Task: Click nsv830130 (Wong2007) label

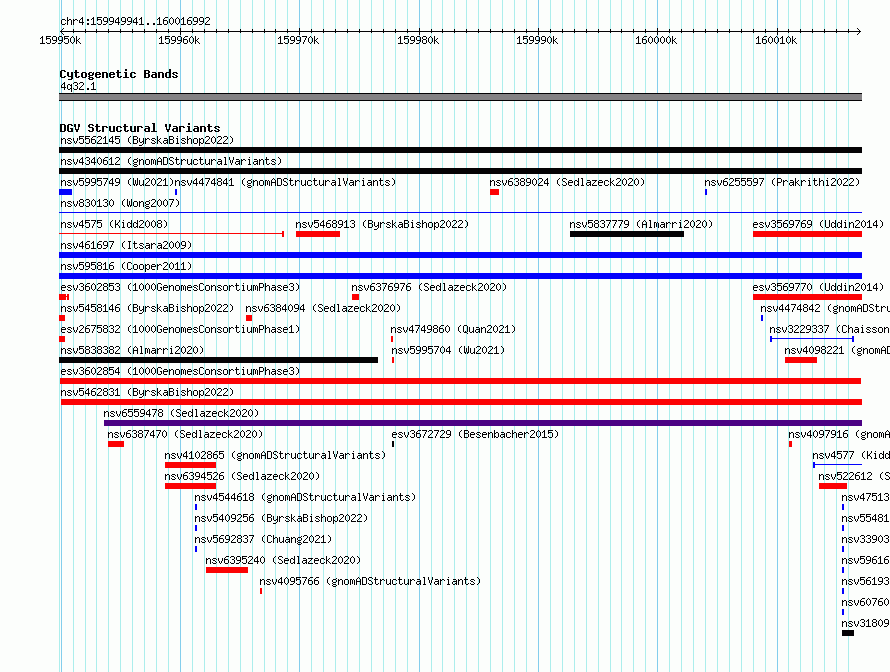Action: click(x=120, y=203)
